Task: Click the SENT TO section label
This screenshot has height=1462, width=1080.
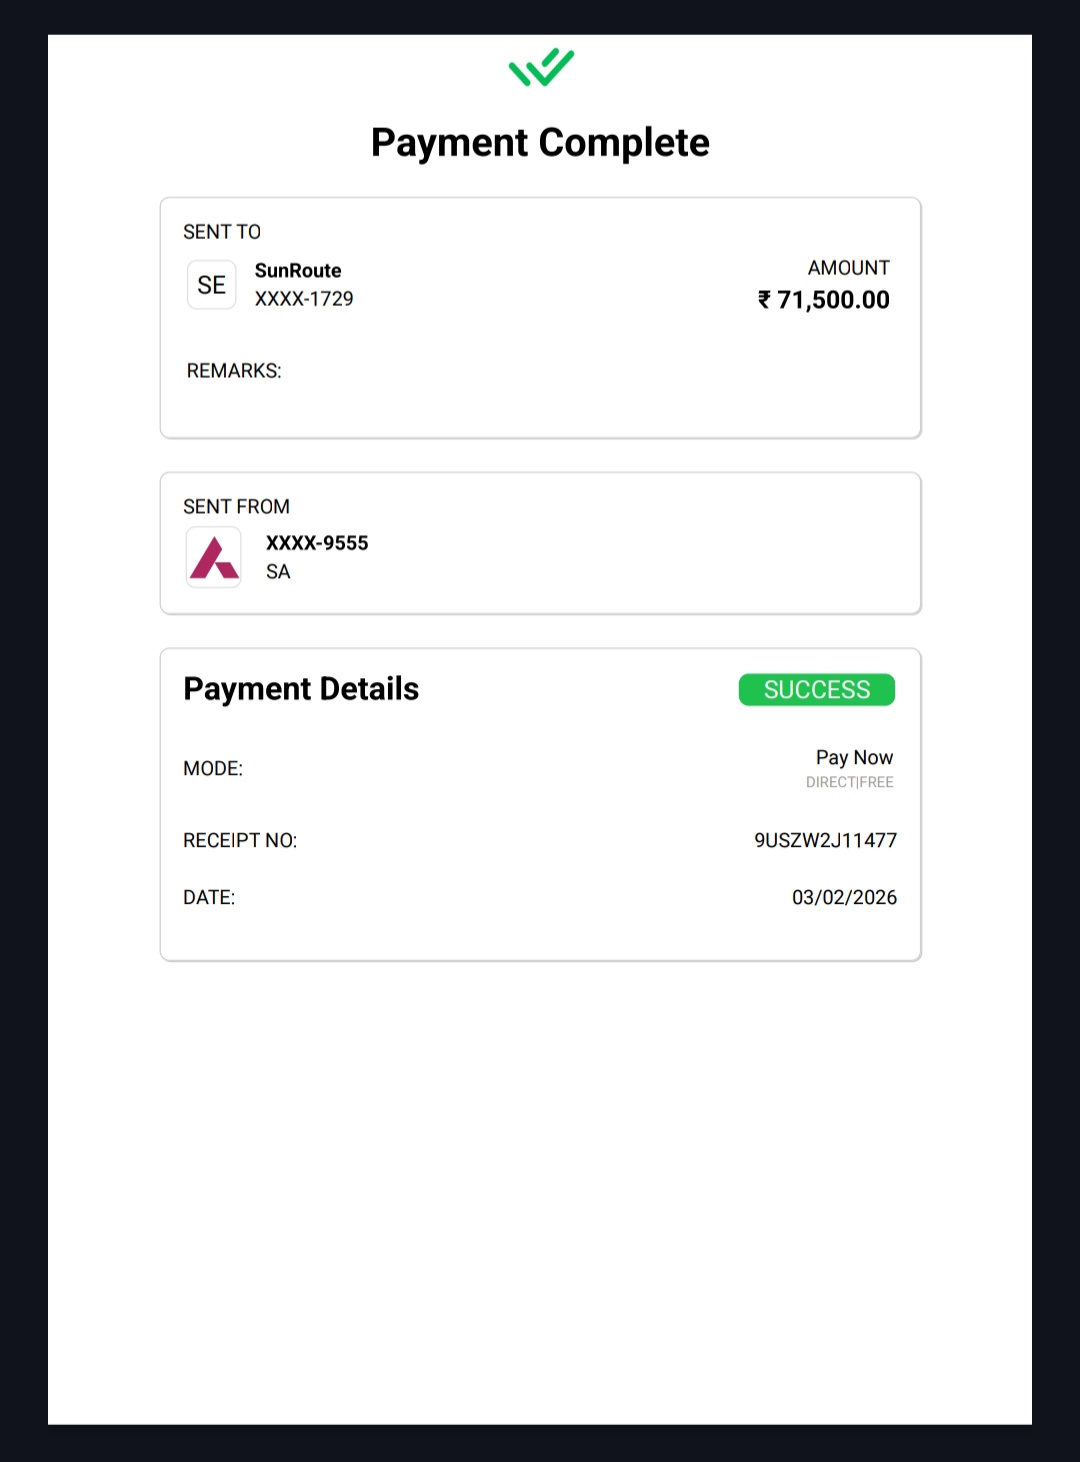Action: tap(222, 232)
